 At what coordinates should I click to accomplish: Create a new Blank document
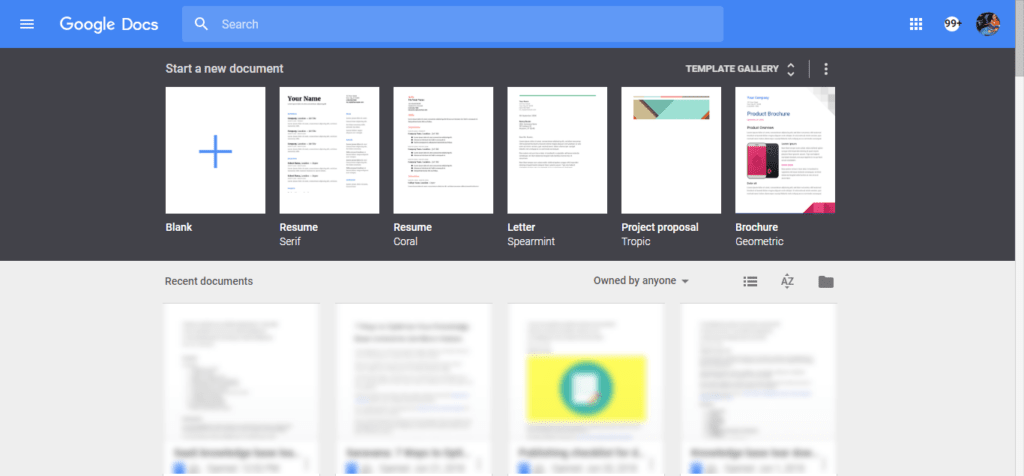[215, 150]
